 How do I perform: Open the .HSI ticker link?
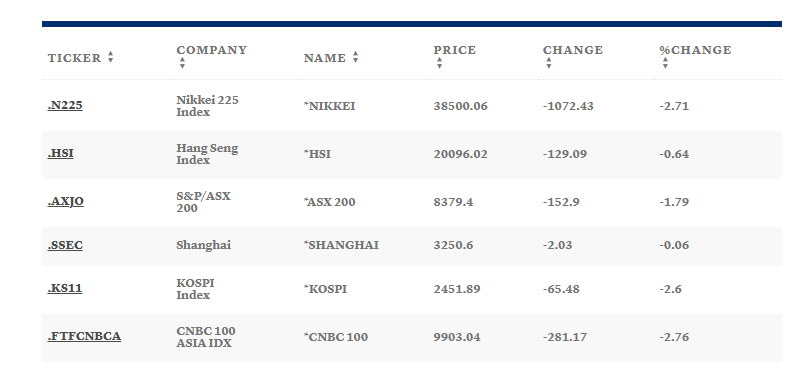pos(60,153)
